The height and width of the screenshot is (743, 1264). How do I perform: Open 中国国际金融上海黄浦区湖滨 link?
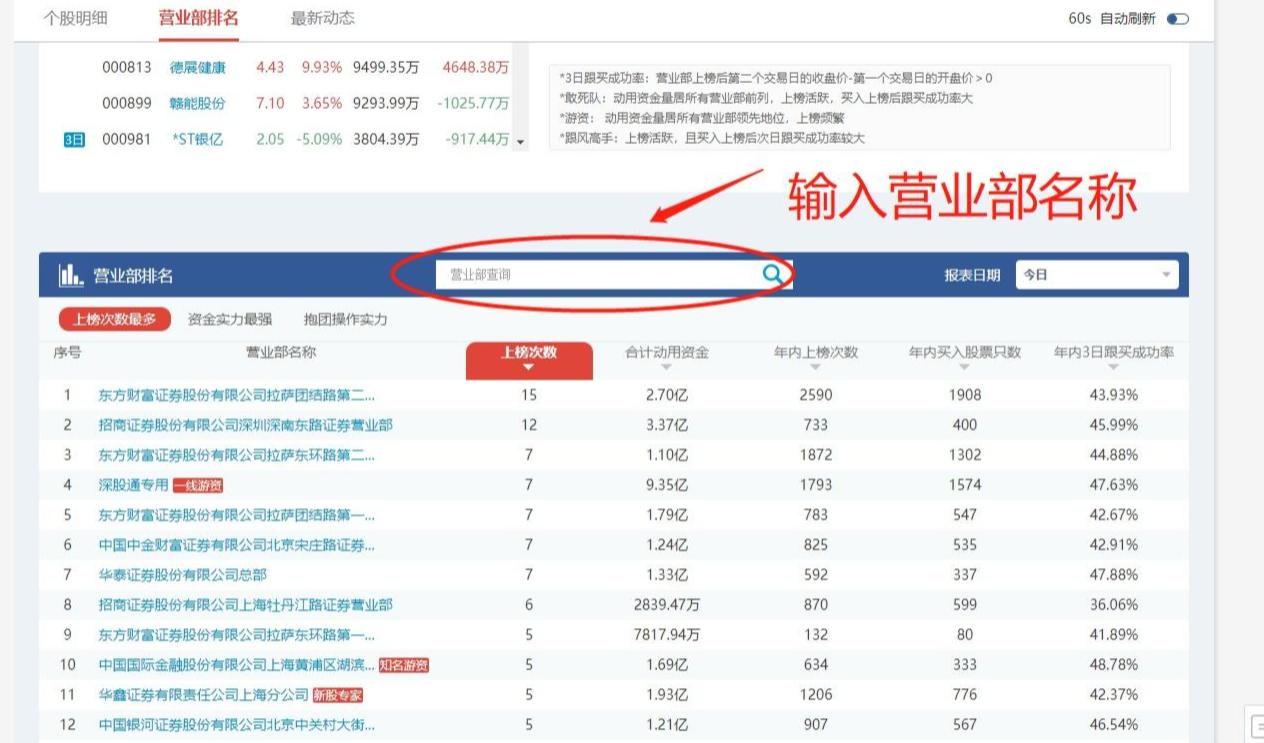pyautogui.click(x=237, y=665)
